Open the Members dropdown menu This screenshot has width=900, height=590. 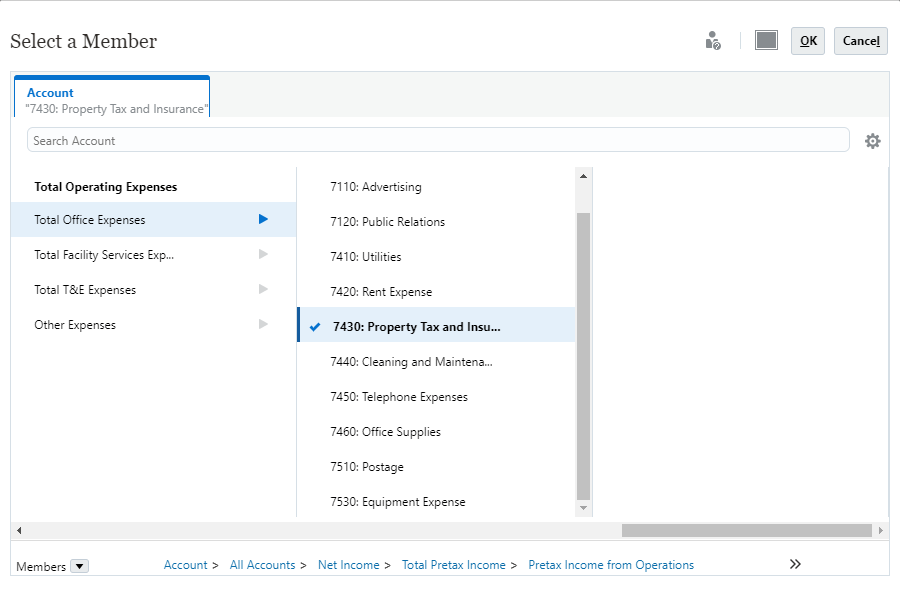[x=80, y=566]
